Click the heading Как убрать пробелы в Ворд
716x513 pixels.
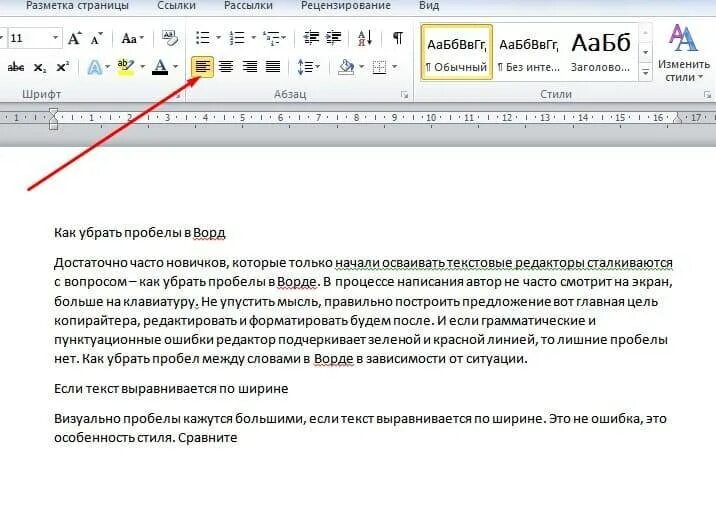coord(140,233)
